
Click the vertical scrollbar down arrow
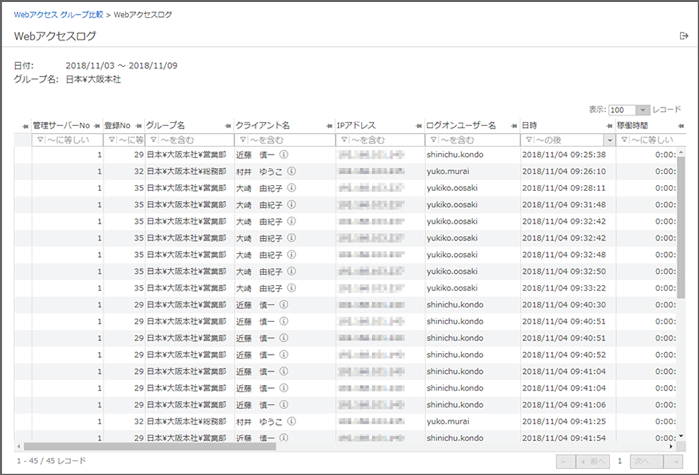click(x=681, y=437)
